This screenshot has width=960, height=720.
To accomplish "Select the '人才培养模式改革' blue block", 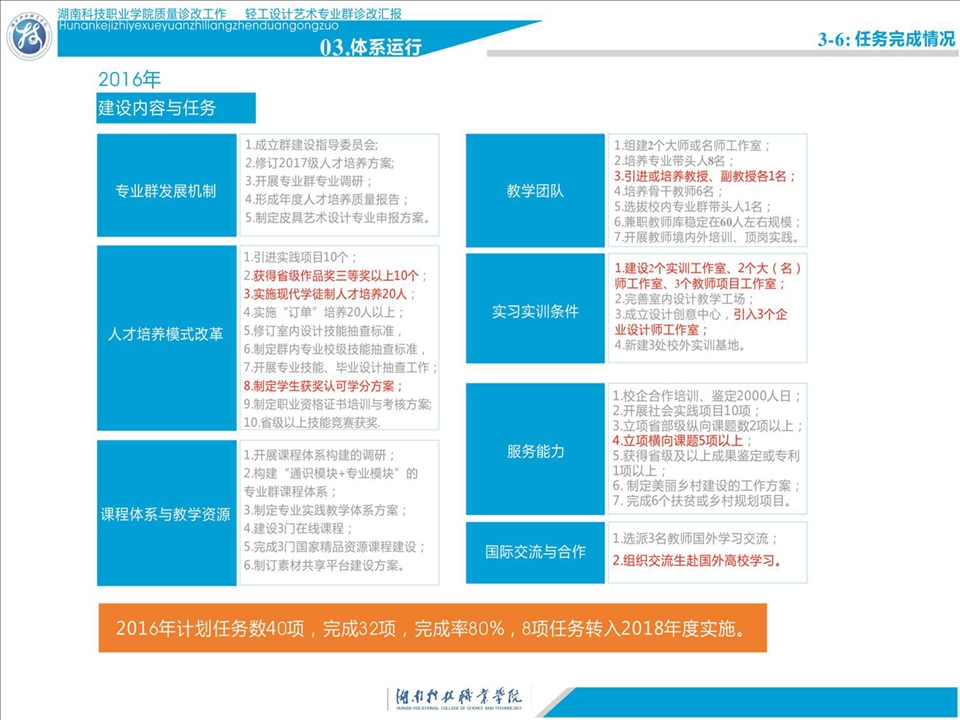I will click(x=167, y=338).
